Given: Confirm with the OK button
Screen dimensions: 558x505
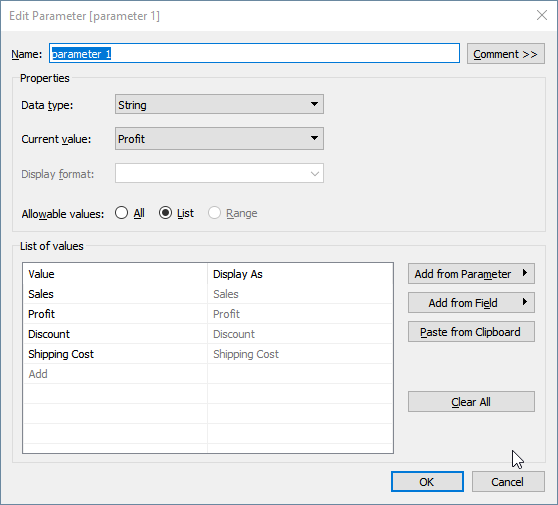Looking at the screenshot, I should pyautogui.click(x=427, y=482).
